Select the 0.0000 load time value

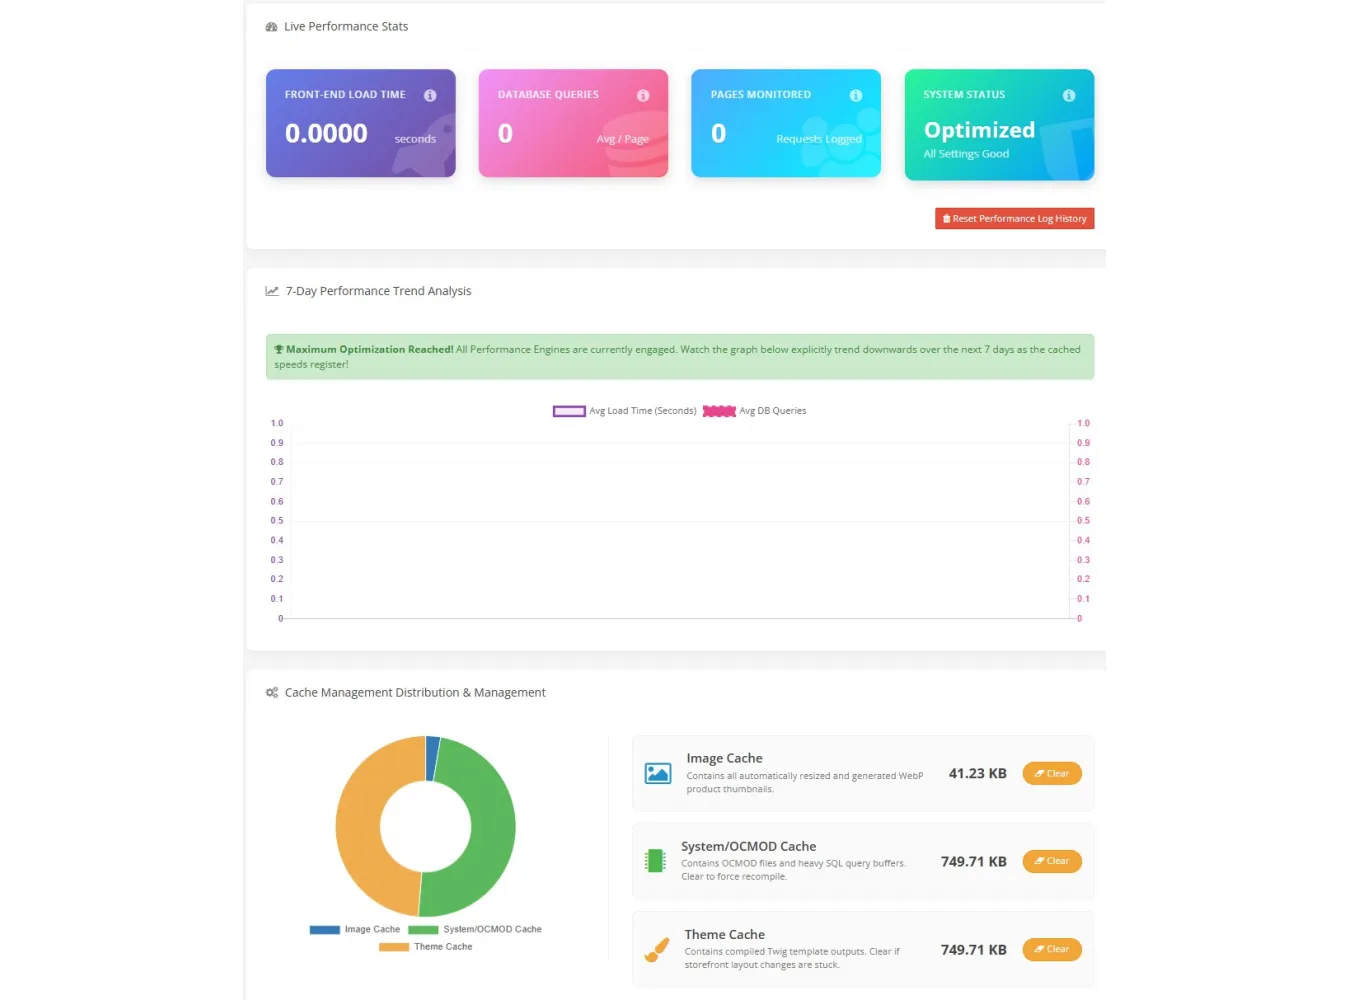point(326,133)
